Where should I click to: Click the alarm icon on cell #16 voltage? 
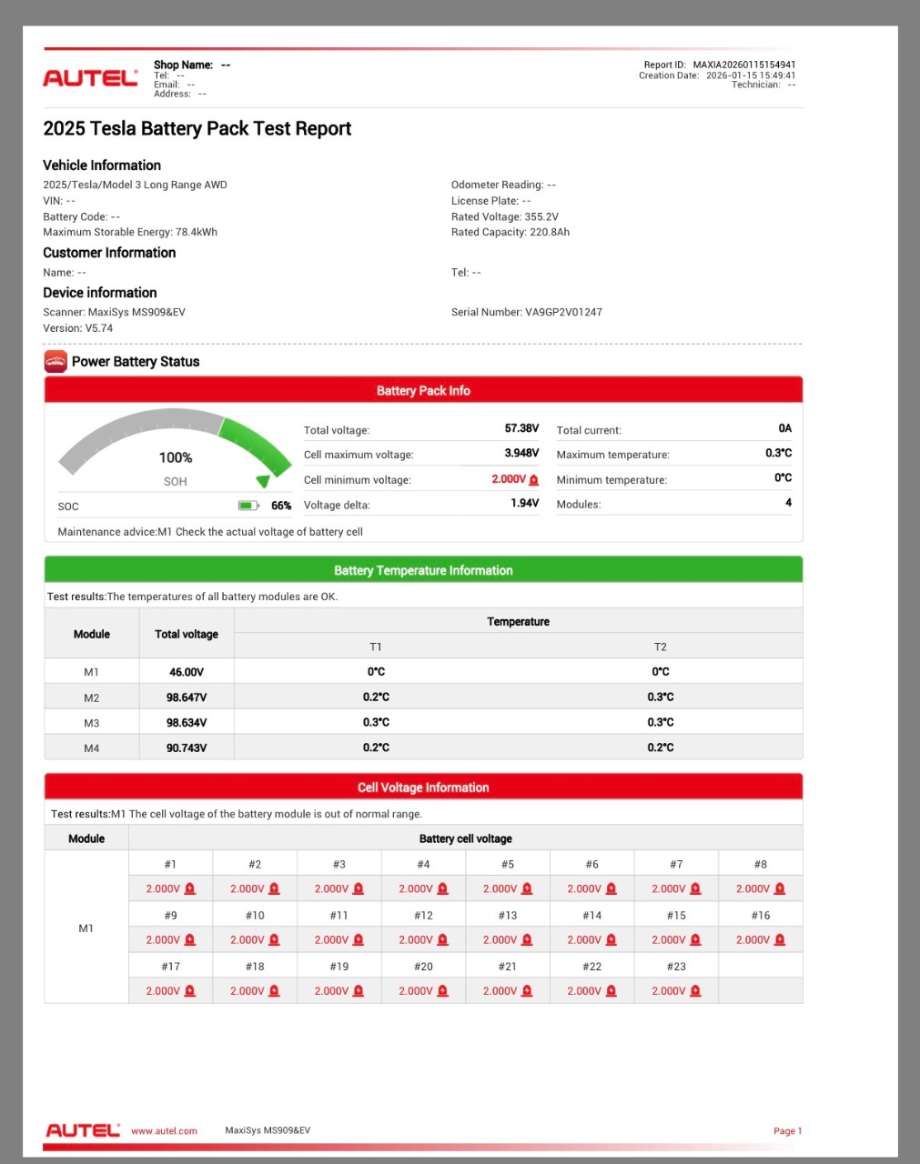(780, 940)
